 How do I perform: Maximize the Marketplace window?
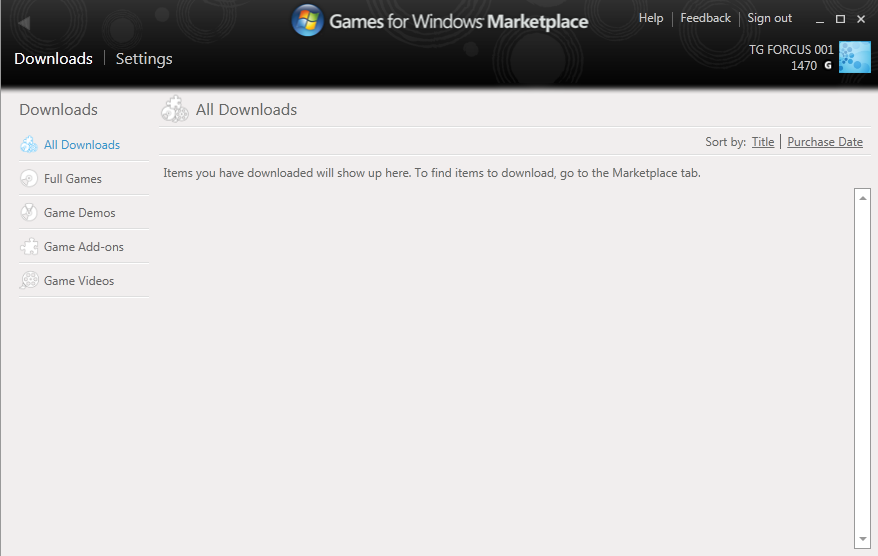pyautogui.click(x=840, y=19)
